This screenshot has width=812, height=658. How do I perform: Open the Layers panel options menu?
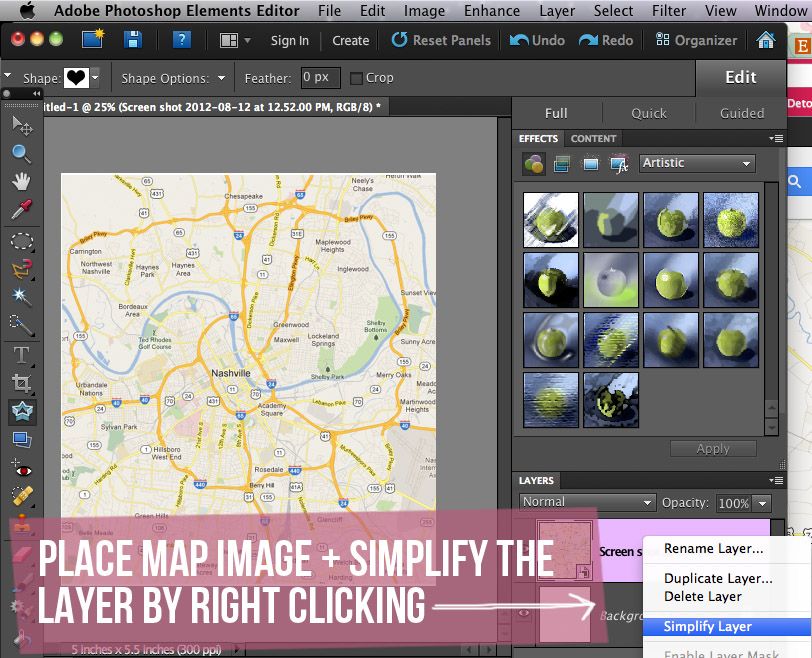coord(776,480)
